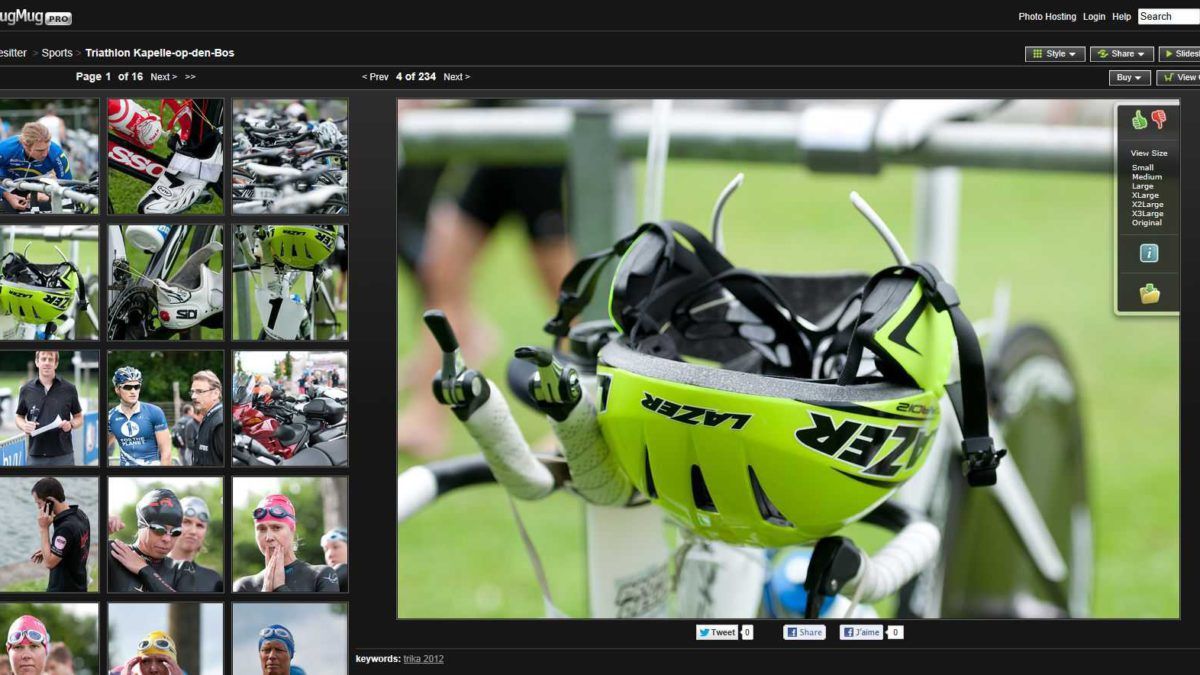Viewport: 1200px width, 675px height.
Task: Open the Photo Hosting link
Action: point(1047,17)
